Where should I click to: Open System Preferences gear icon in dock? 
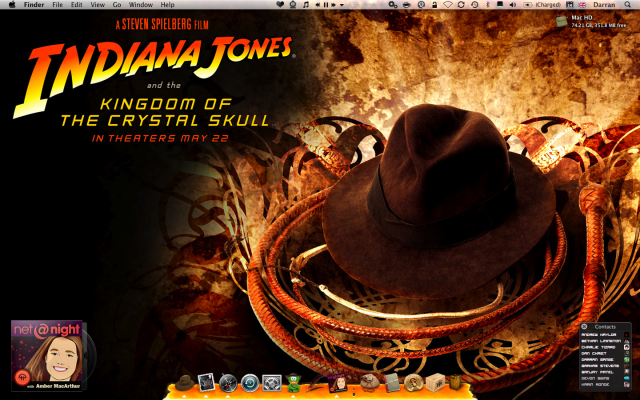272,384
